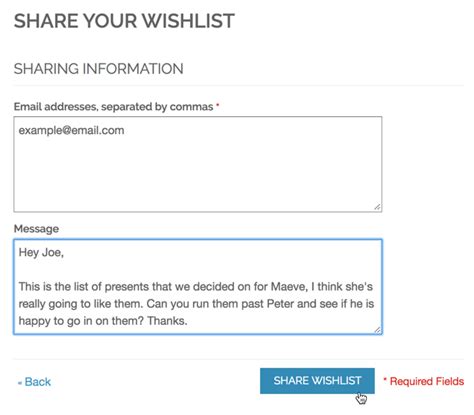Place cursor after 'Thanks.' in message
Image resolution: width=474 pixels, height=415 pixels.
188,321
